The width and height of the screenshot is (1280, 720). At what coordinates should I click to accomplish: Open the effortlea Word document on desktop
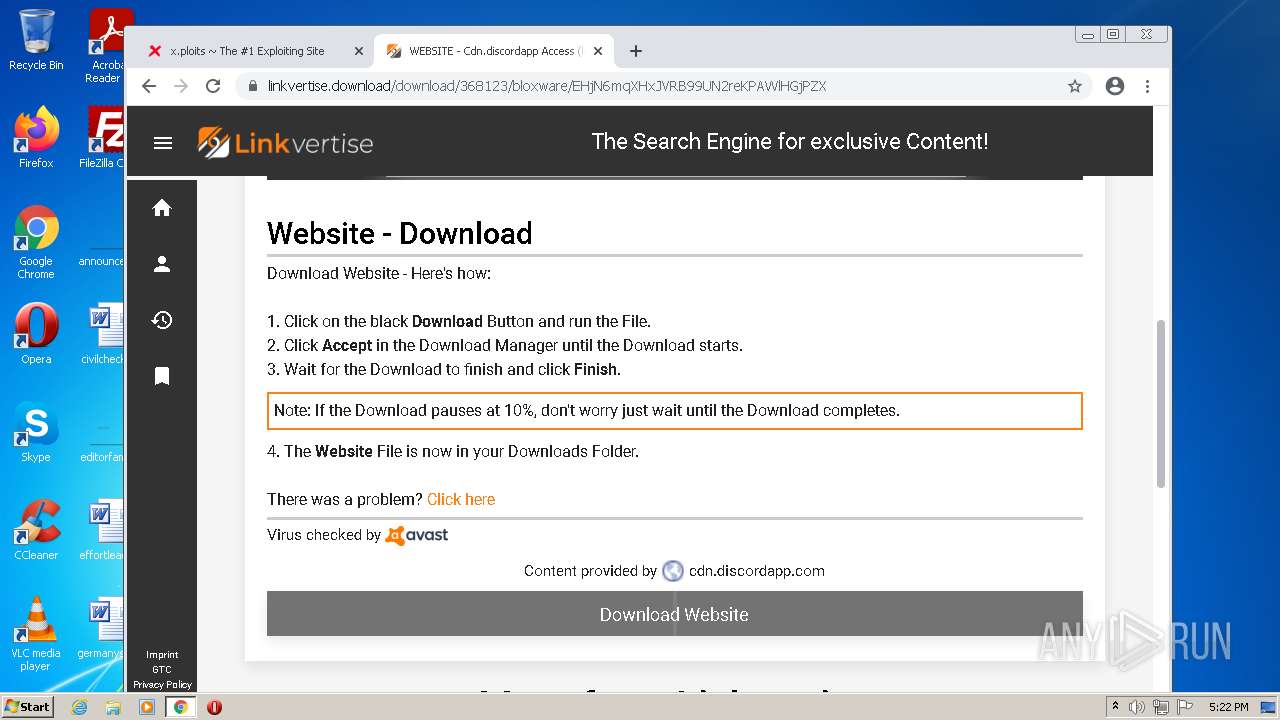coord(103,530)
